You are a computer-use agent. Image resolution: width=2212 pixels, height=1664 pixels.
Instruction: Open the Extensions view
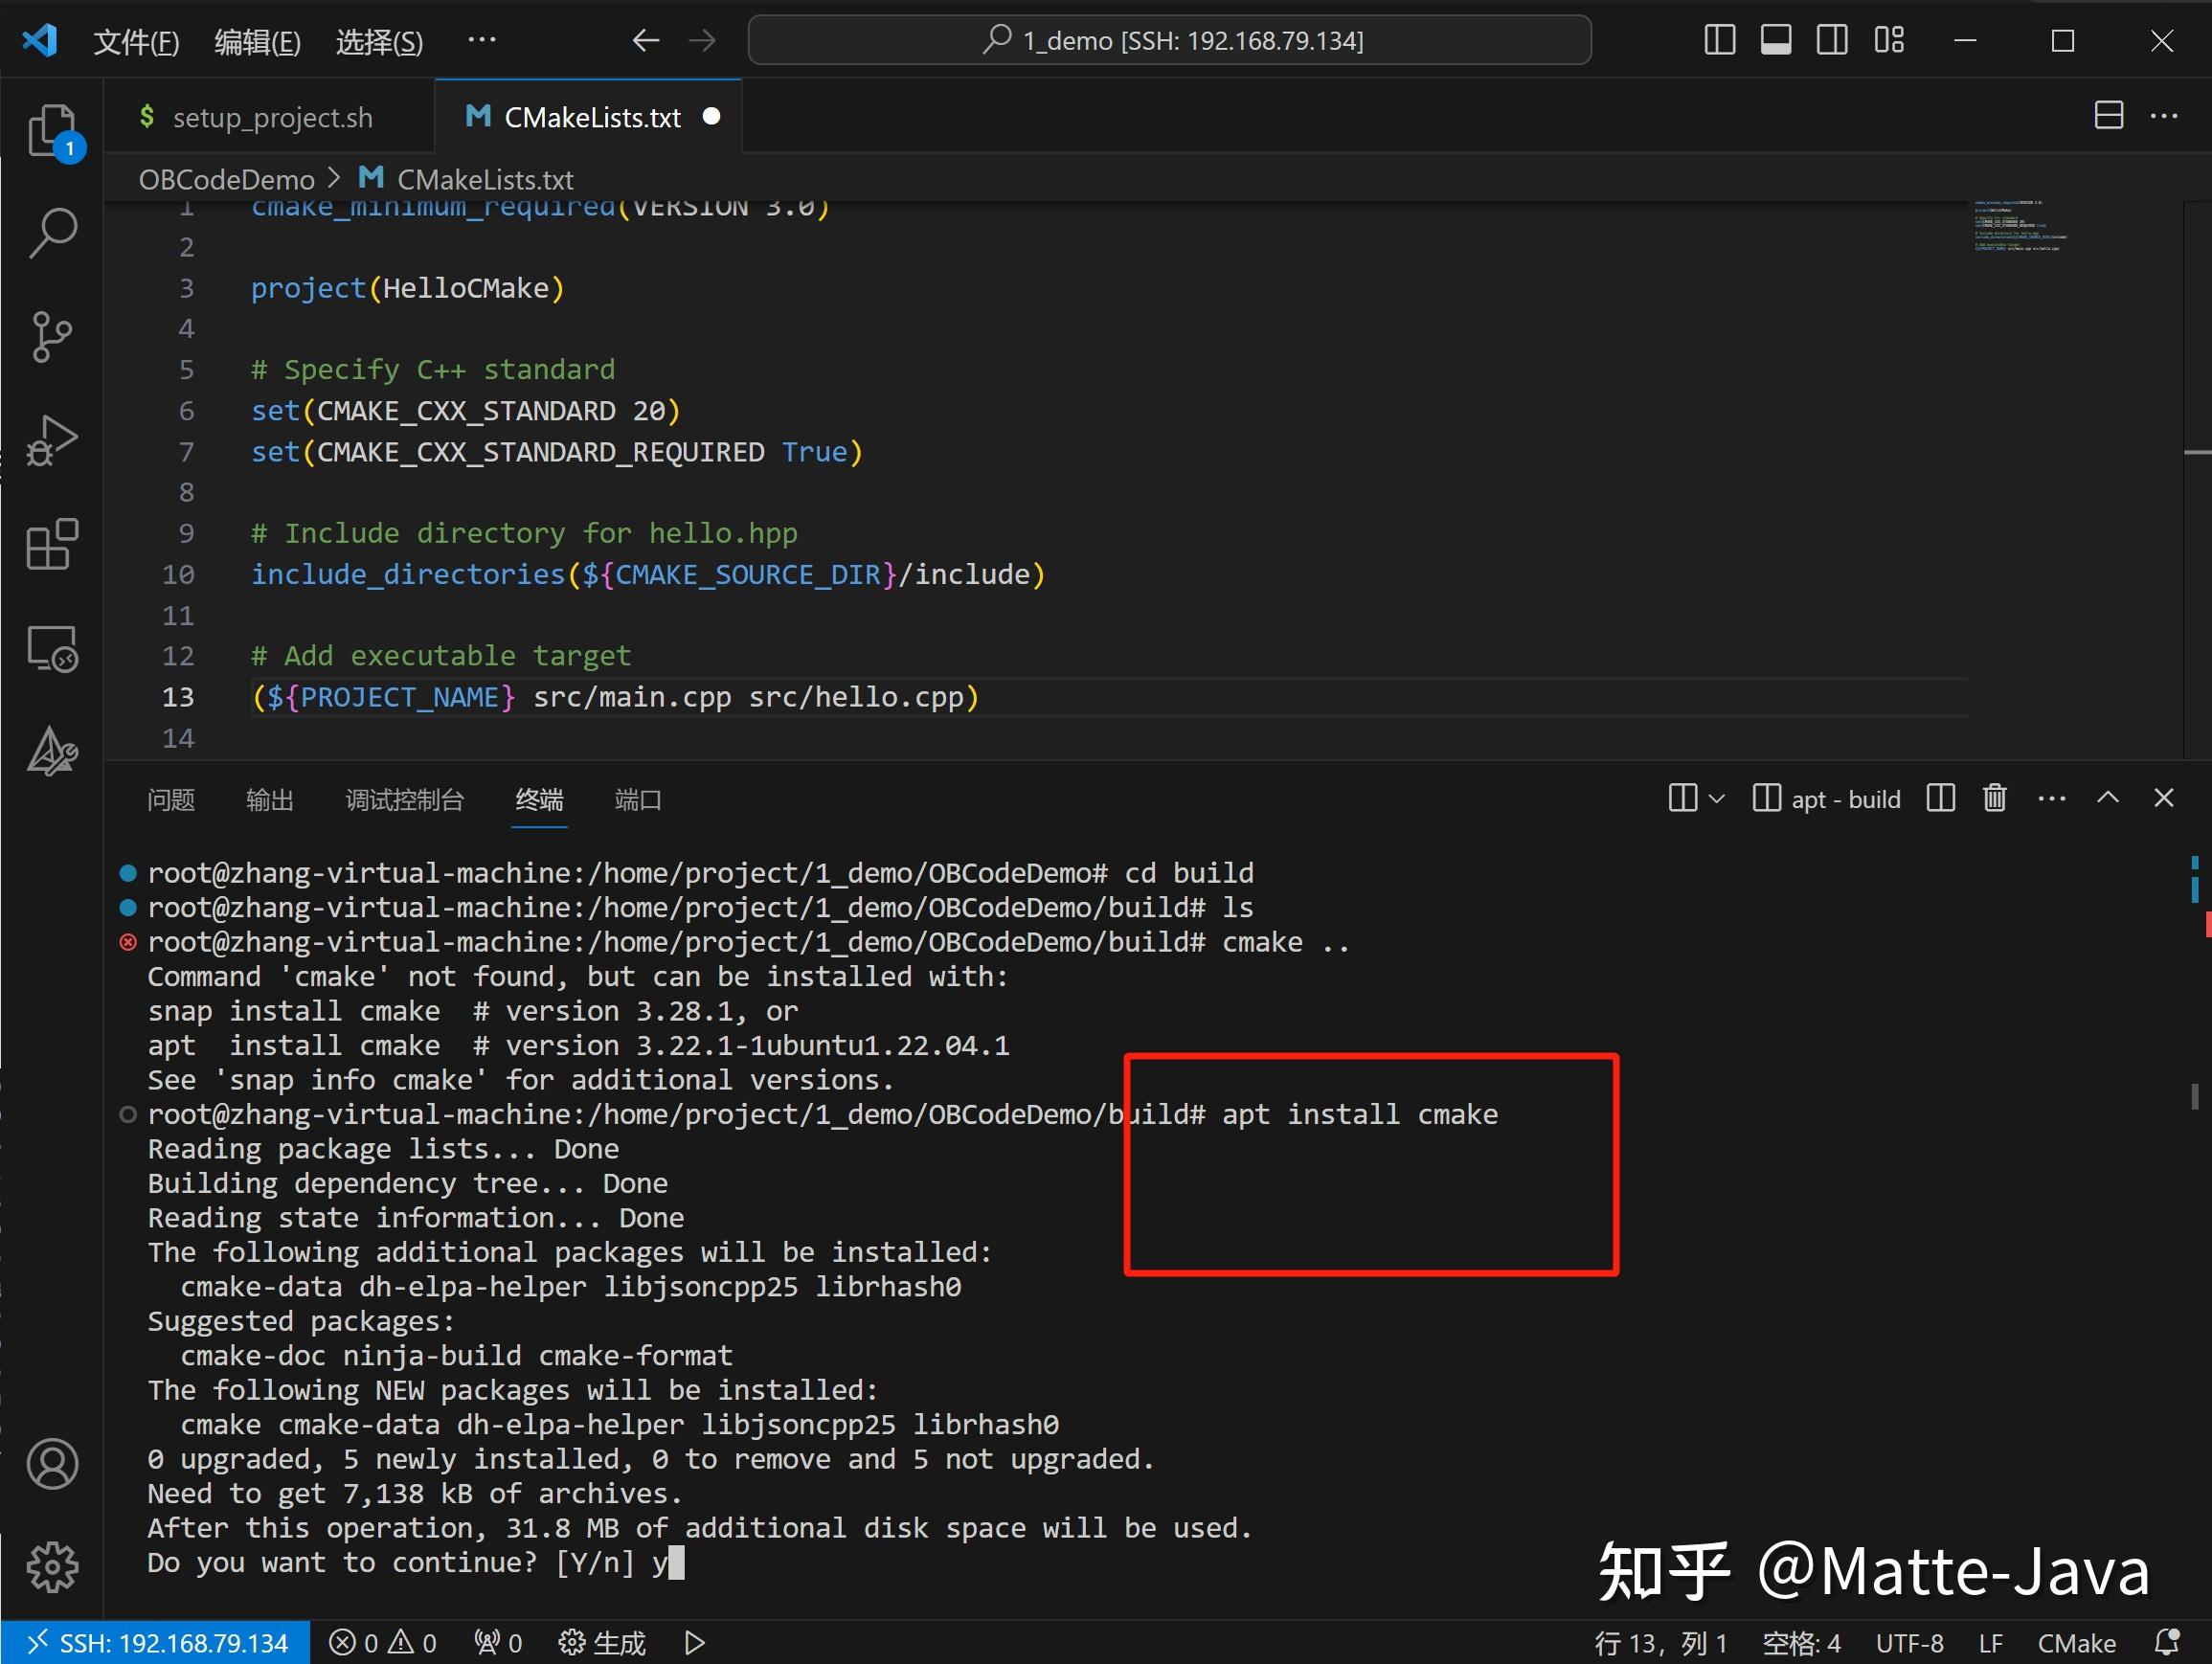coord(51,545)
